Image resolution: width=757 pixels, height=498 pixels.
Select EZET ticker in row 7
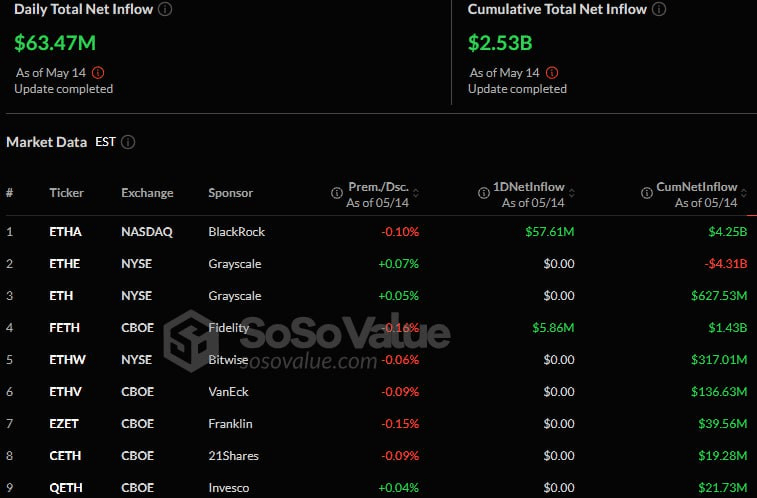(64, 424)
